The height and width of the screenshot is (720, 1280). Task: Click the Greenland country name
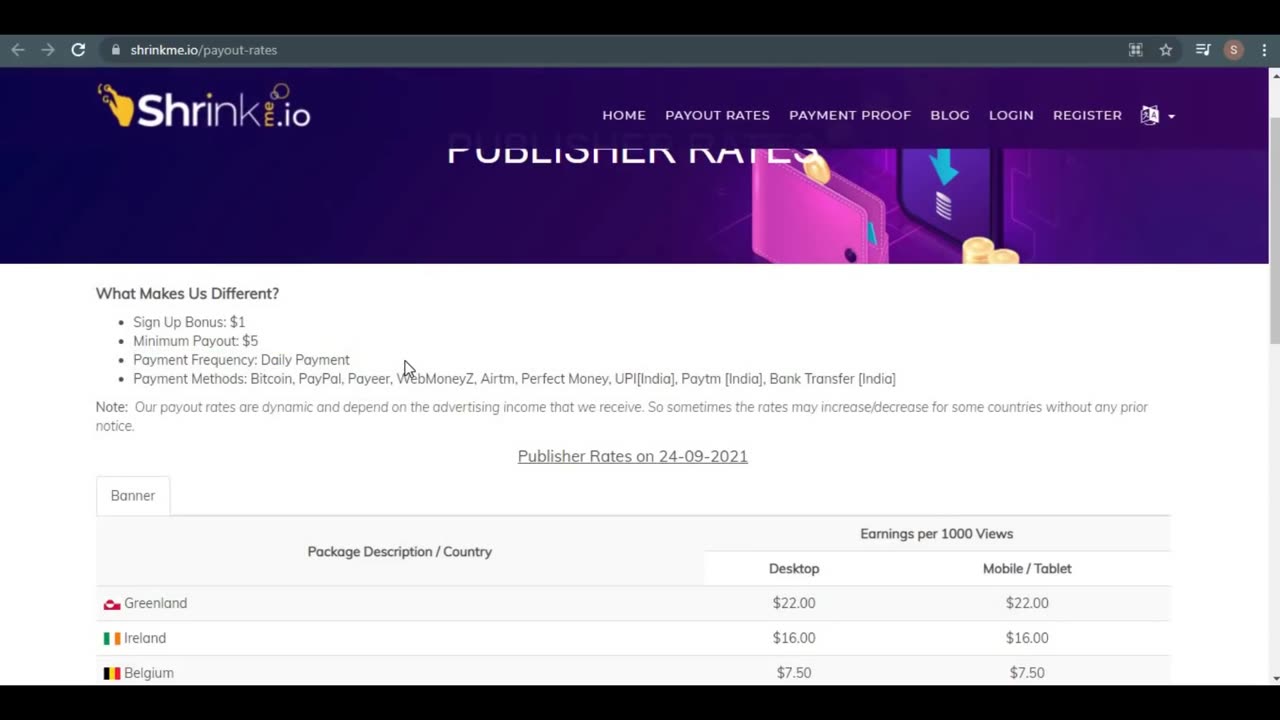point(156,604)
